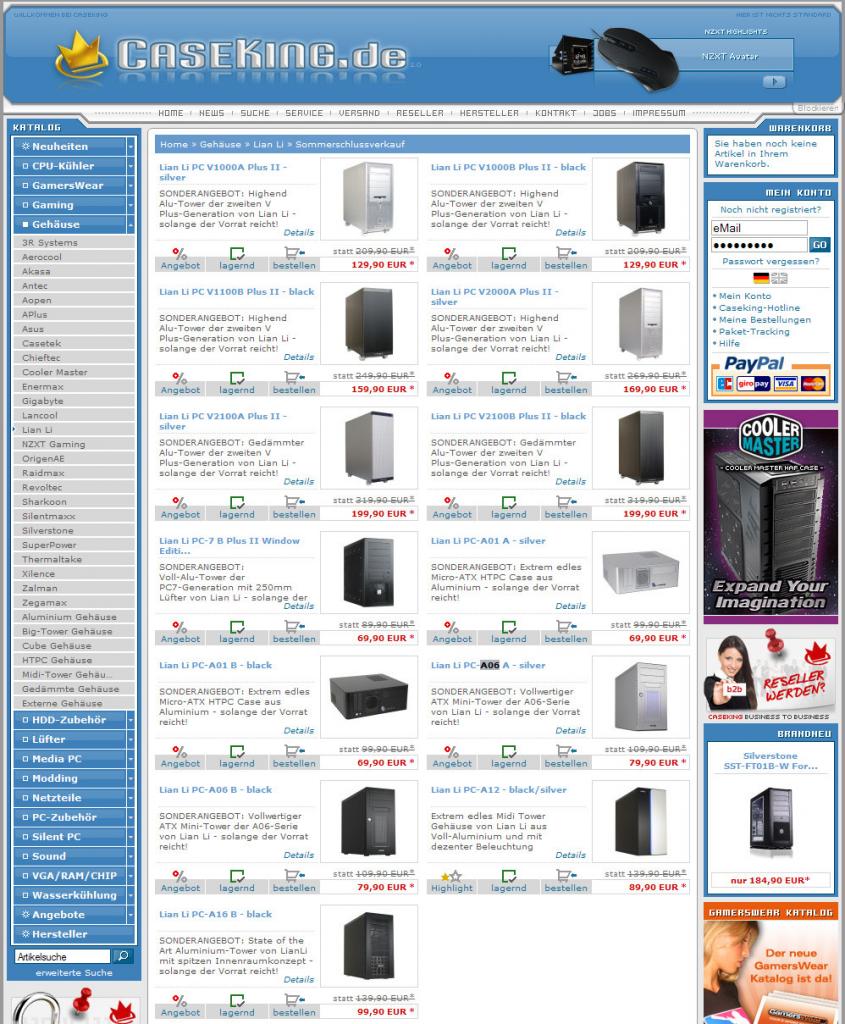Image resolution: width=845 pixels, height=1024 pixels.
Task: Open the SUCHE menu item
Action: click(255, 113)
